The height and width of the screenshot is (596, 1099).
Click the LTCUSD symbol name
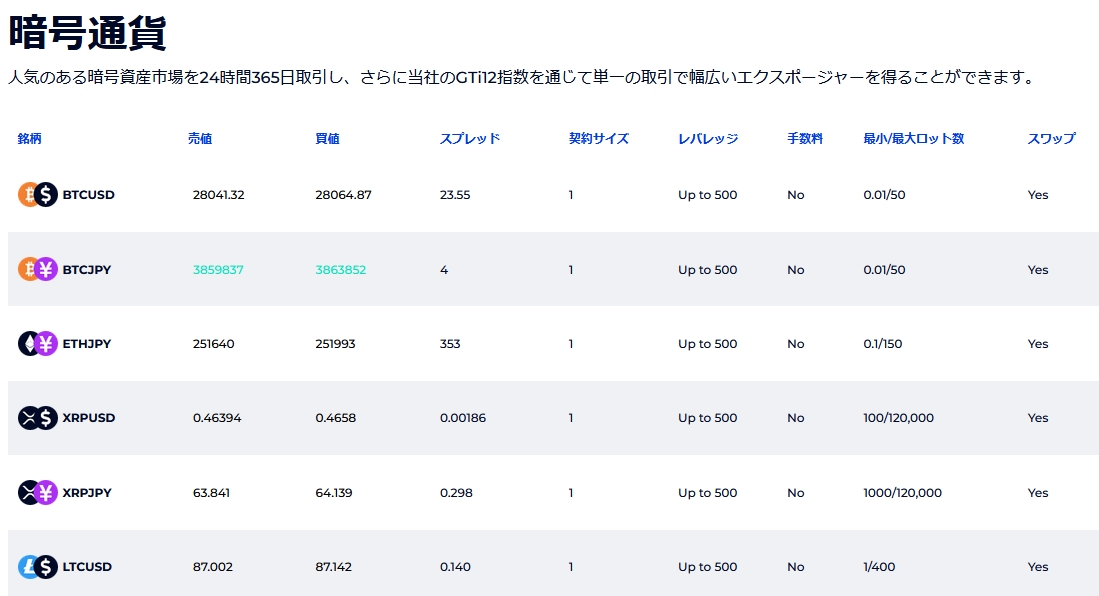[87, 567]
